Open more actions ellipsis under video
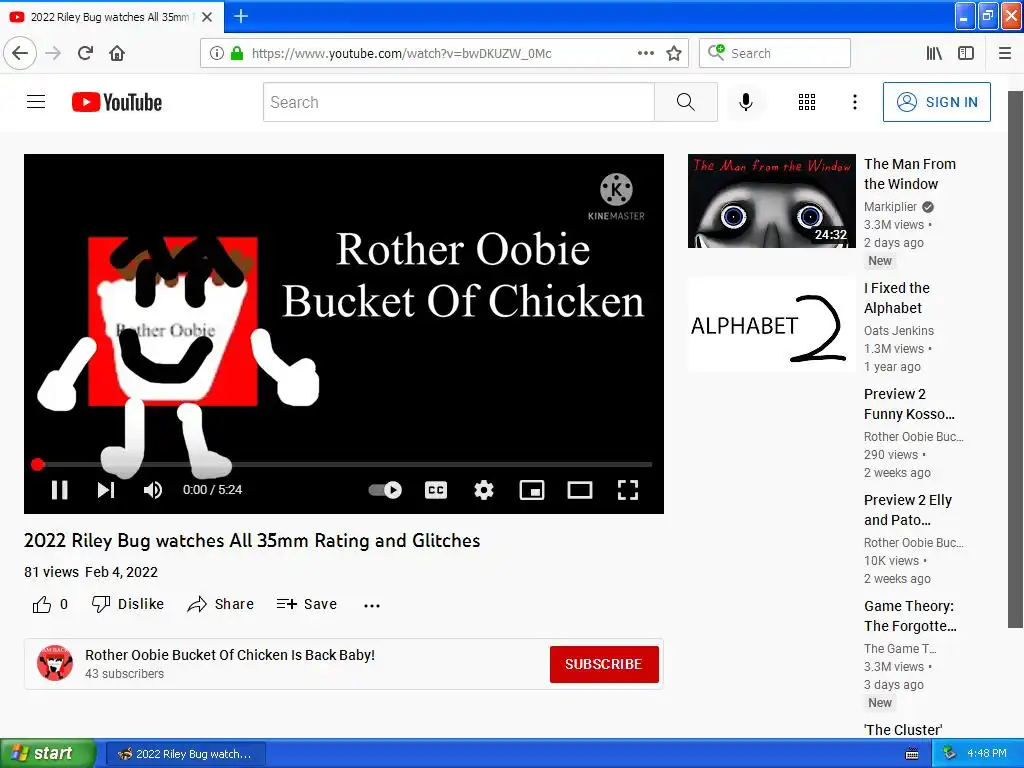1024x768 pixels. click(372, 605)
